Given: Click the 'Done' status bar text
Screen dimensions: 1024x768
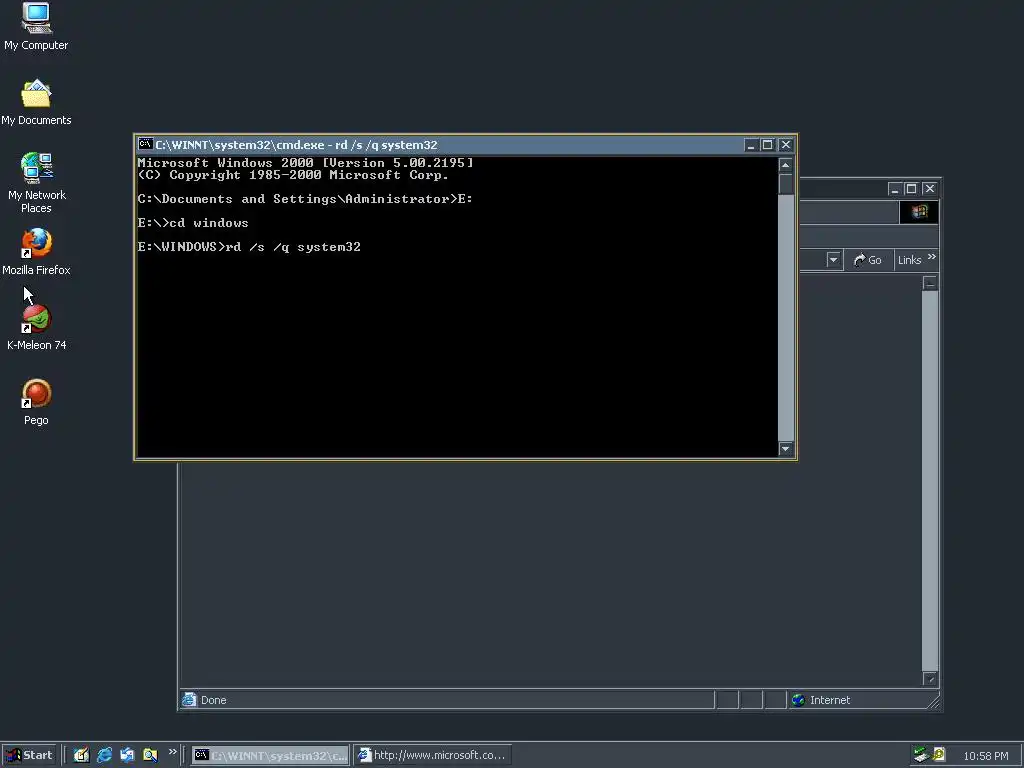Looking at the screenshot, I should point(214,700).
